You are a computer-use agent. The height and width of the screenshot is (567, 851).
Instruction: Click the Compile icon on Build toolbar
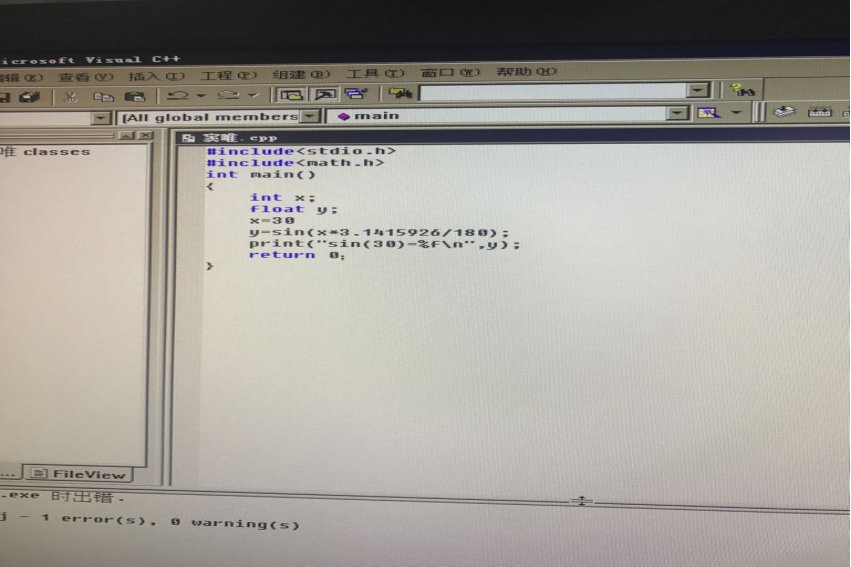[x=784, y=112]
